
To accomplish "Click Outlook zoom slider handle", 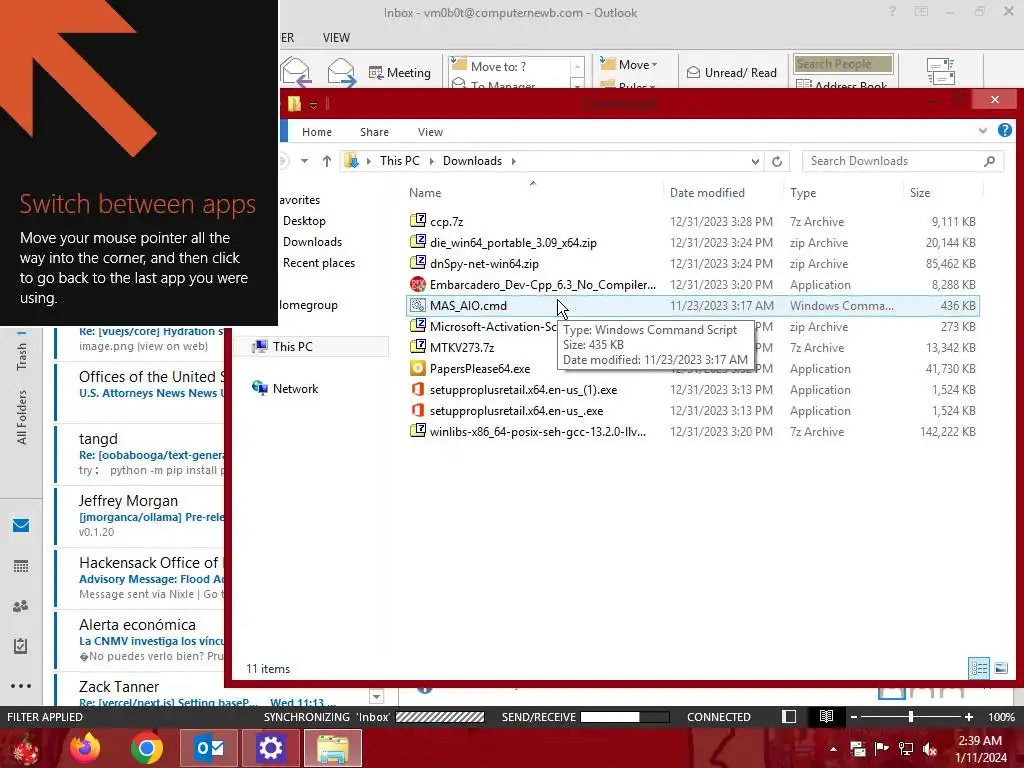I will pyautogui.click(x=910, y=716).
